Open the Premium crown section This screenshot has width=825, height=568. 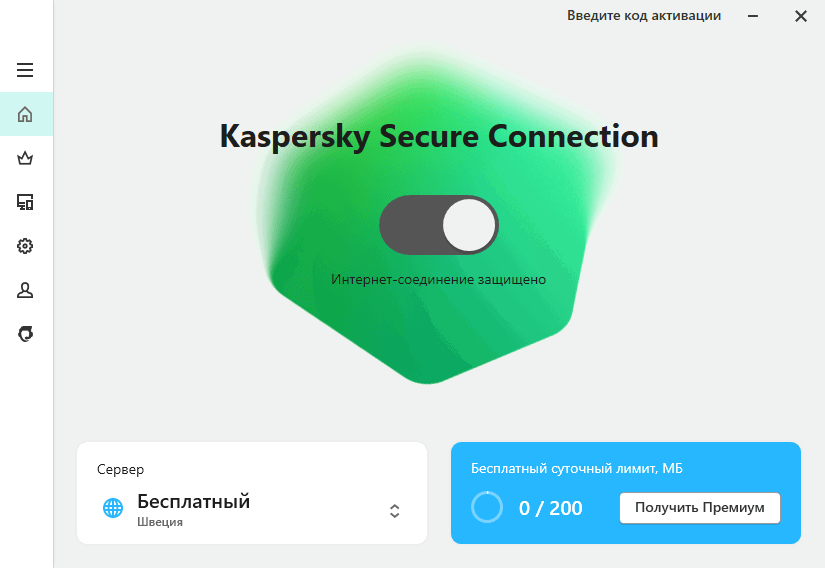(x=25, y=158)
